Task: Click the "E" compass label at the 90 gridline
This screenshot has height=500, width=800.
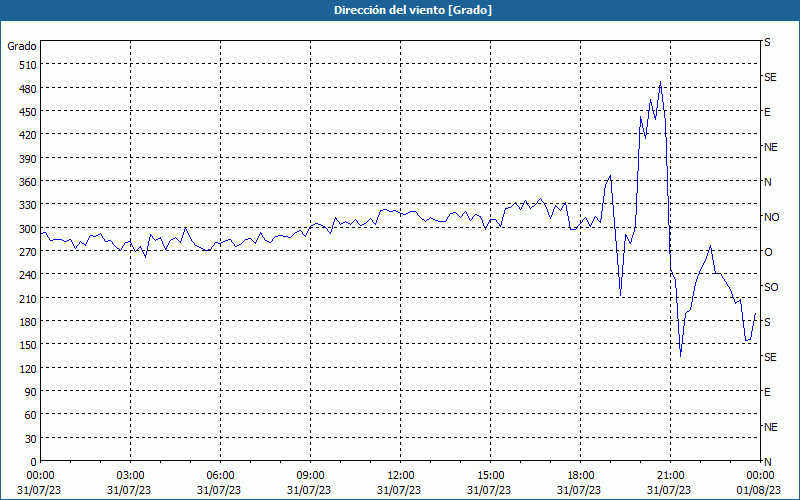Action: tap(767, 392)
